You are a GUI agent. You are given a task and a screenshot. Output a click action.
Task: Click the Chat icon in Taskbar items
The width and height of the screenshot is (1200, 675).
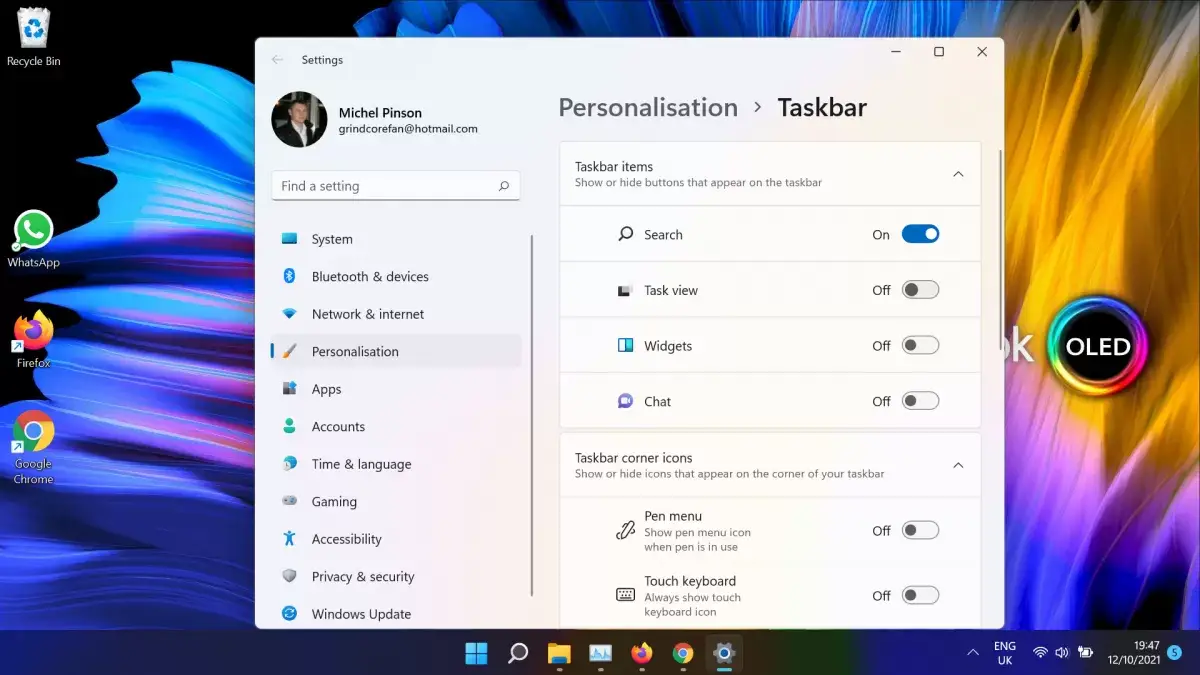(x=626, y=401)
